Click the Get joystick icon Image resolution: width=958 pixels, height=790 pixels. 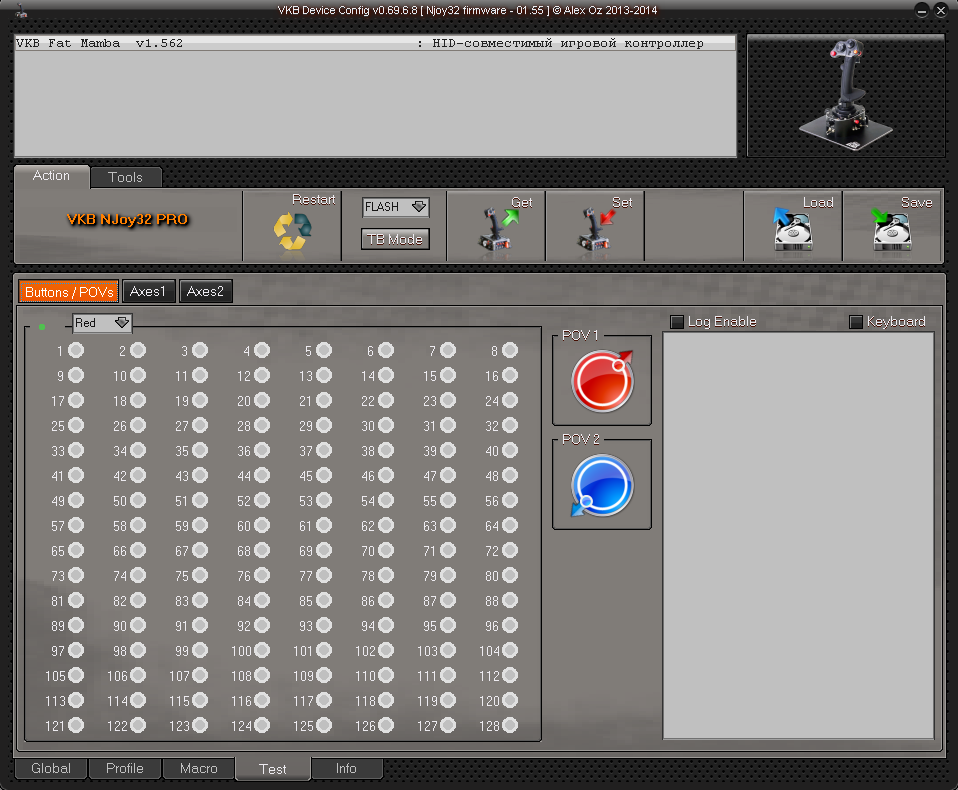coord(497,229)
